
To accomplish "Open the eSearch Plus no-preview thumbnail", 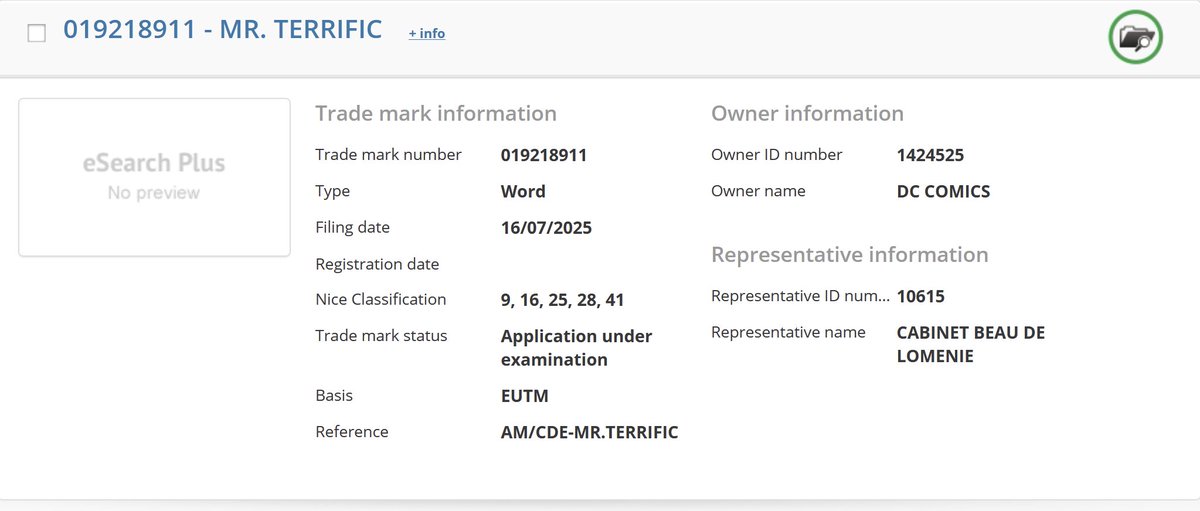I will [x=154, y=177].
